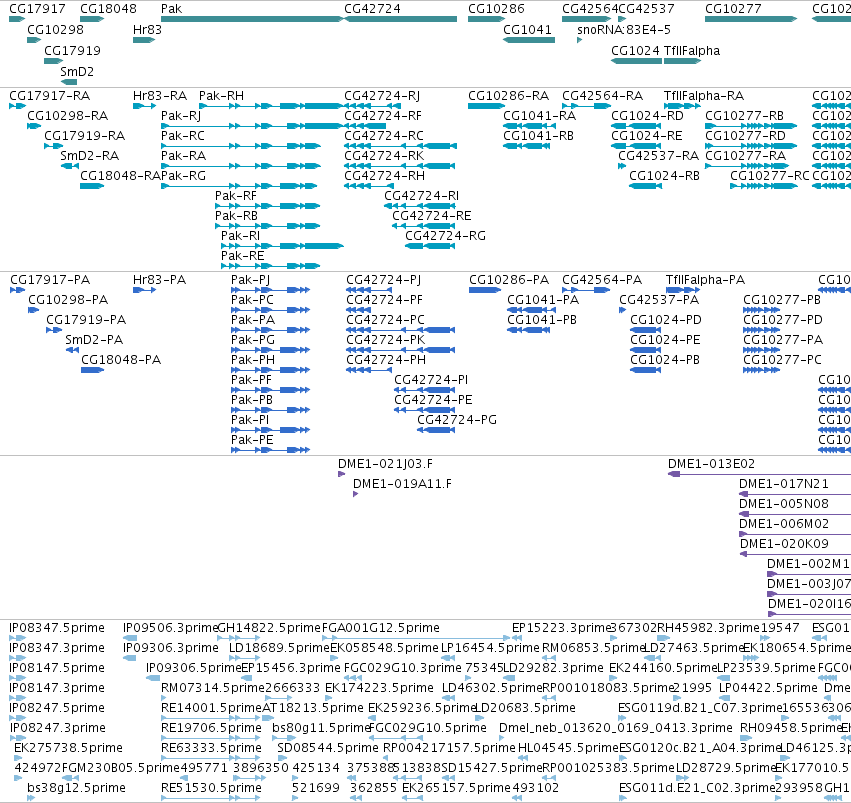This screenshot has width=851, height=803.
Task: Click the CG1024-PB protein label
Action: (x=665, y=360)
